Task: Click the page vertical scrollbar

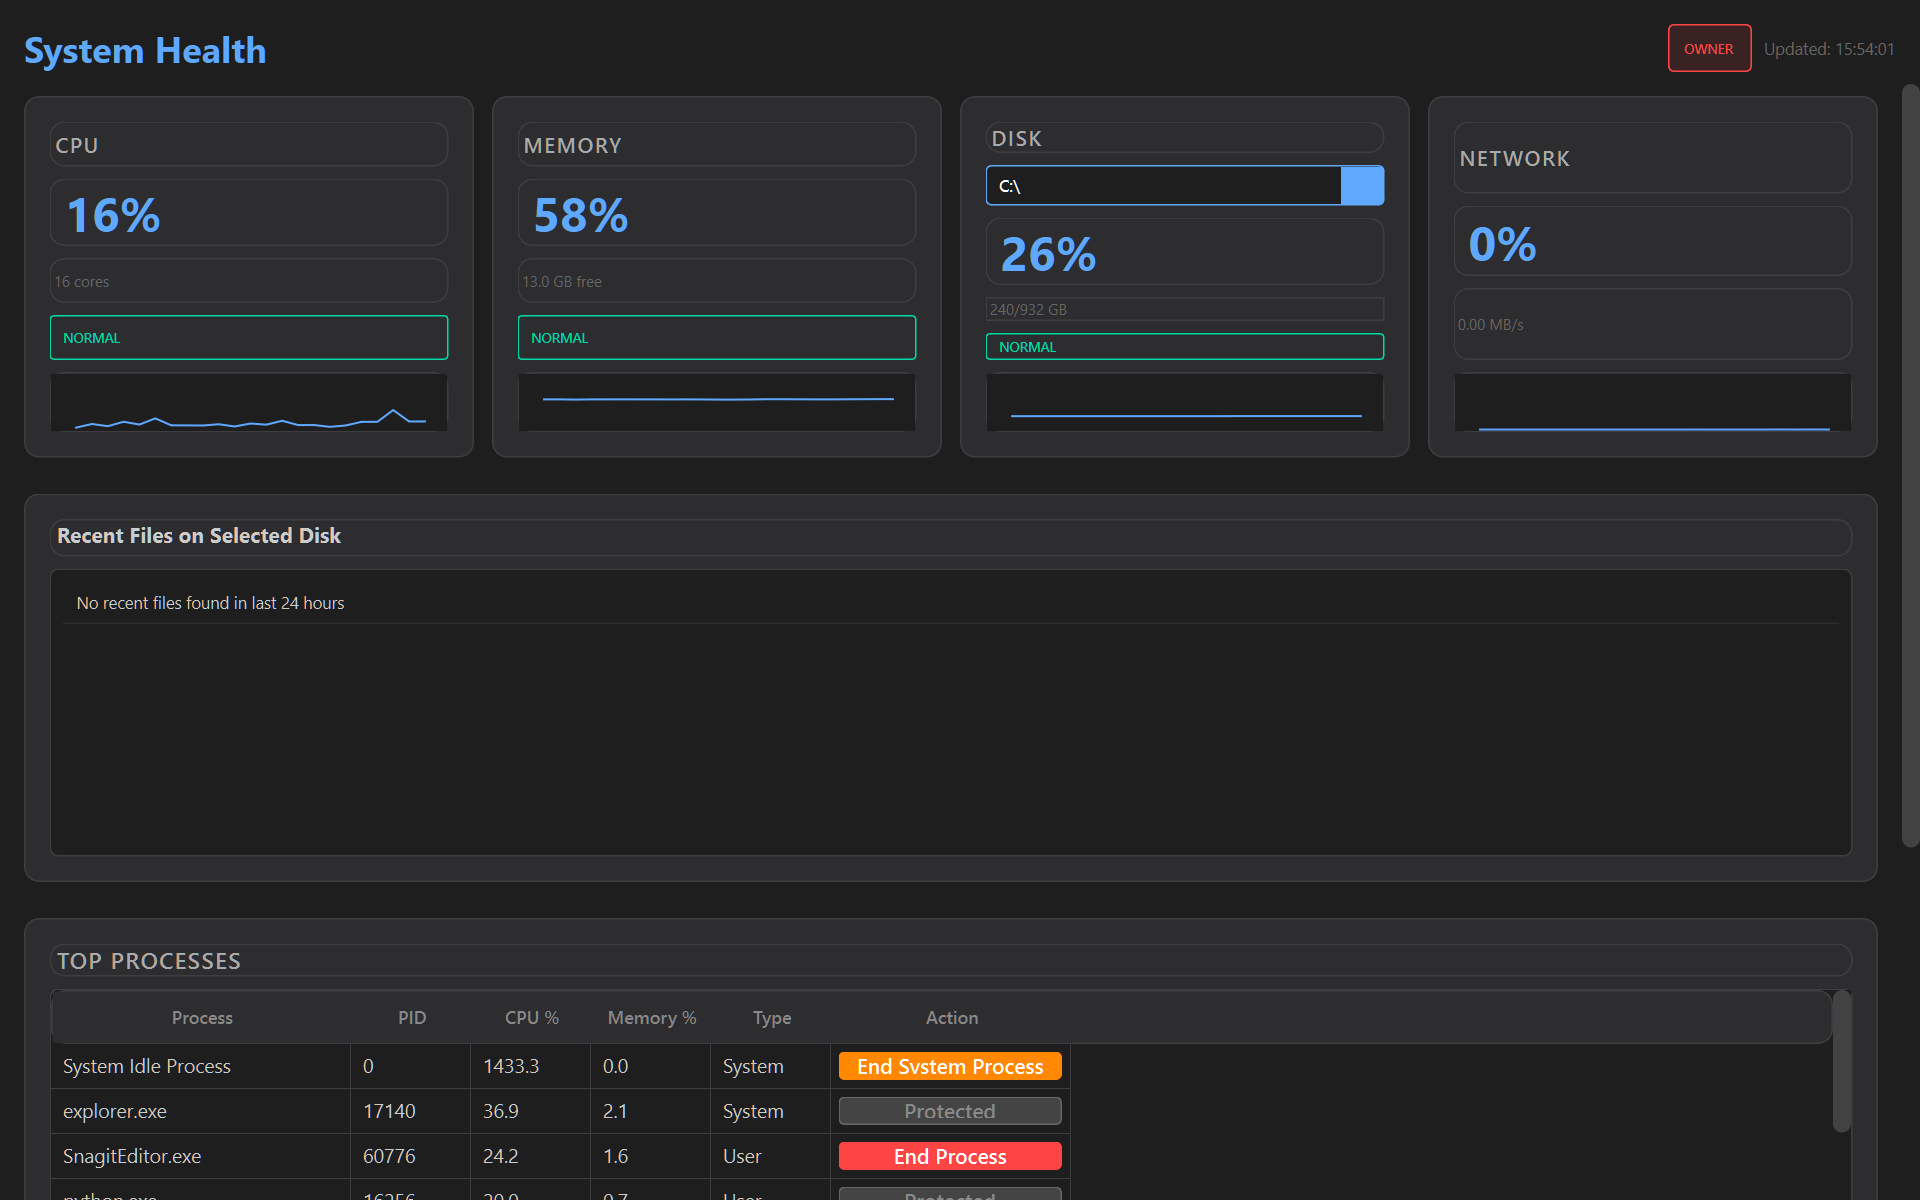Action: pyautogui.click(x=1910, y=465)
